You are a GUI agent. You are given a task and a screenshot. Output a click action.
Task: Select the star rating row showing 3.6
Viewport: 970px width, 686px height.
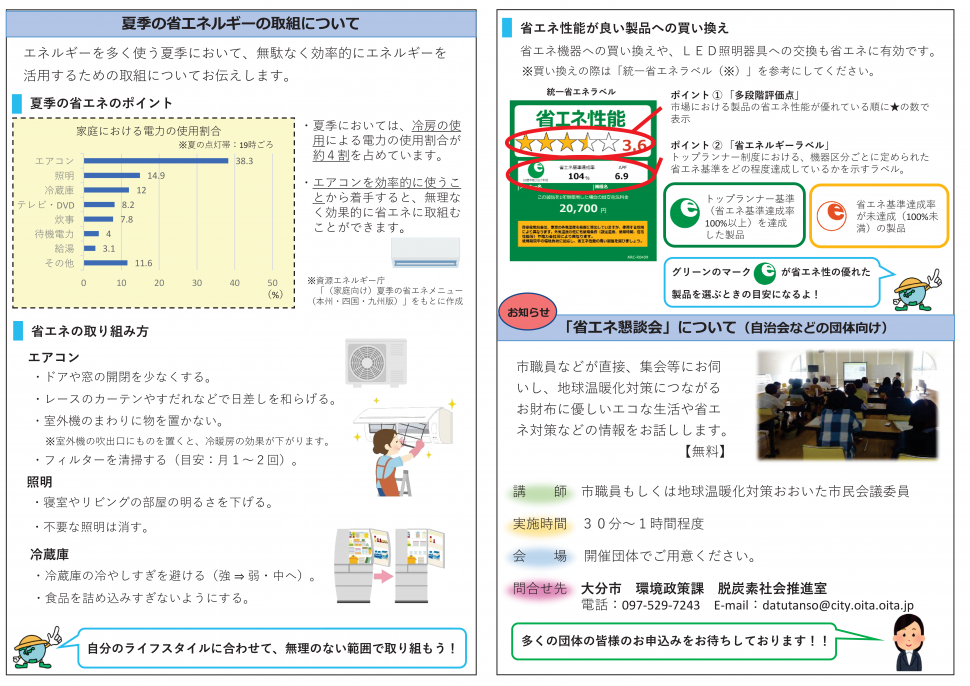click(580, 144)
